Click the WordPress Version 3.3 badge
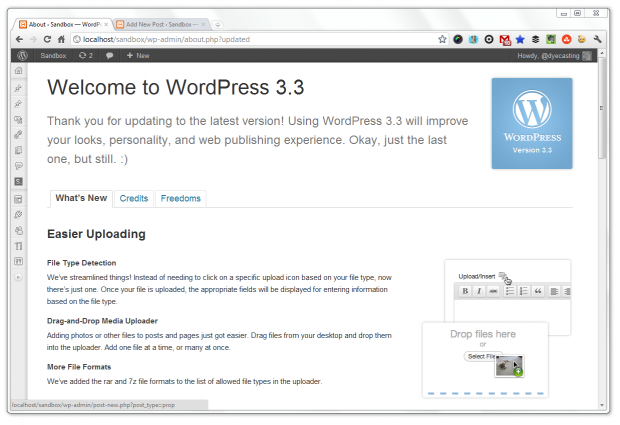 (x=531, y=123)
